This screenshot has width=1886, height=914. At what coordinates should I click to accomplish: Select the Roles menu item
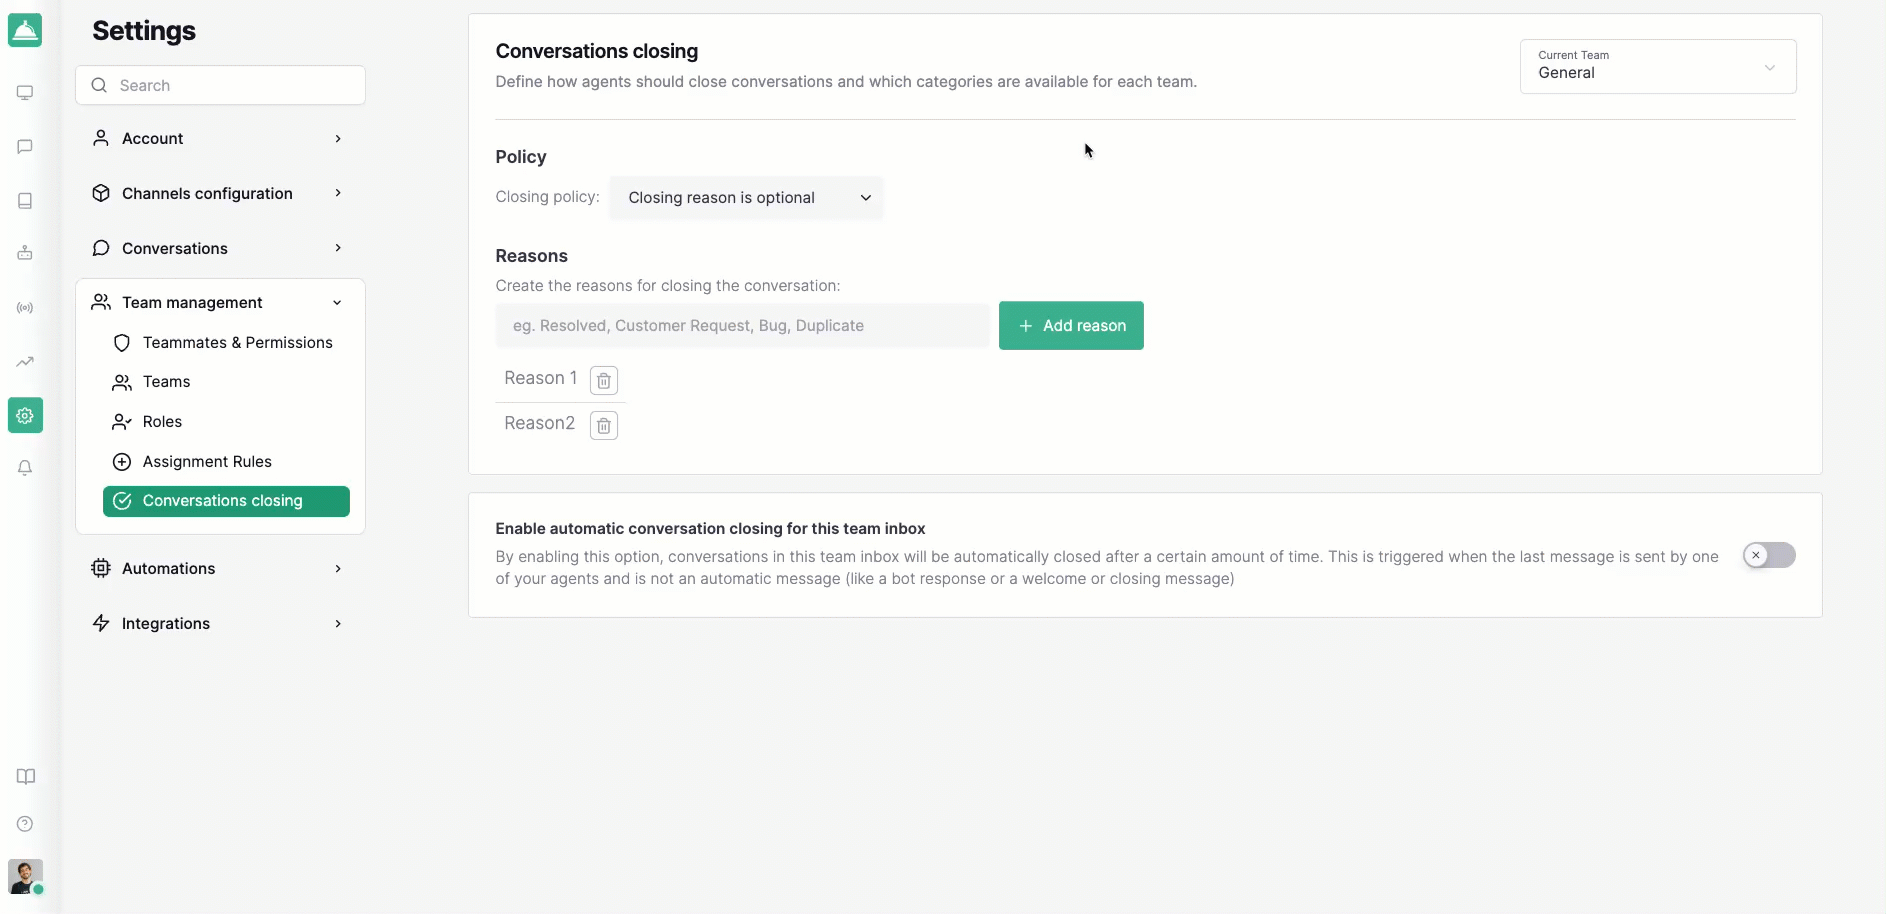coord(162,422)
